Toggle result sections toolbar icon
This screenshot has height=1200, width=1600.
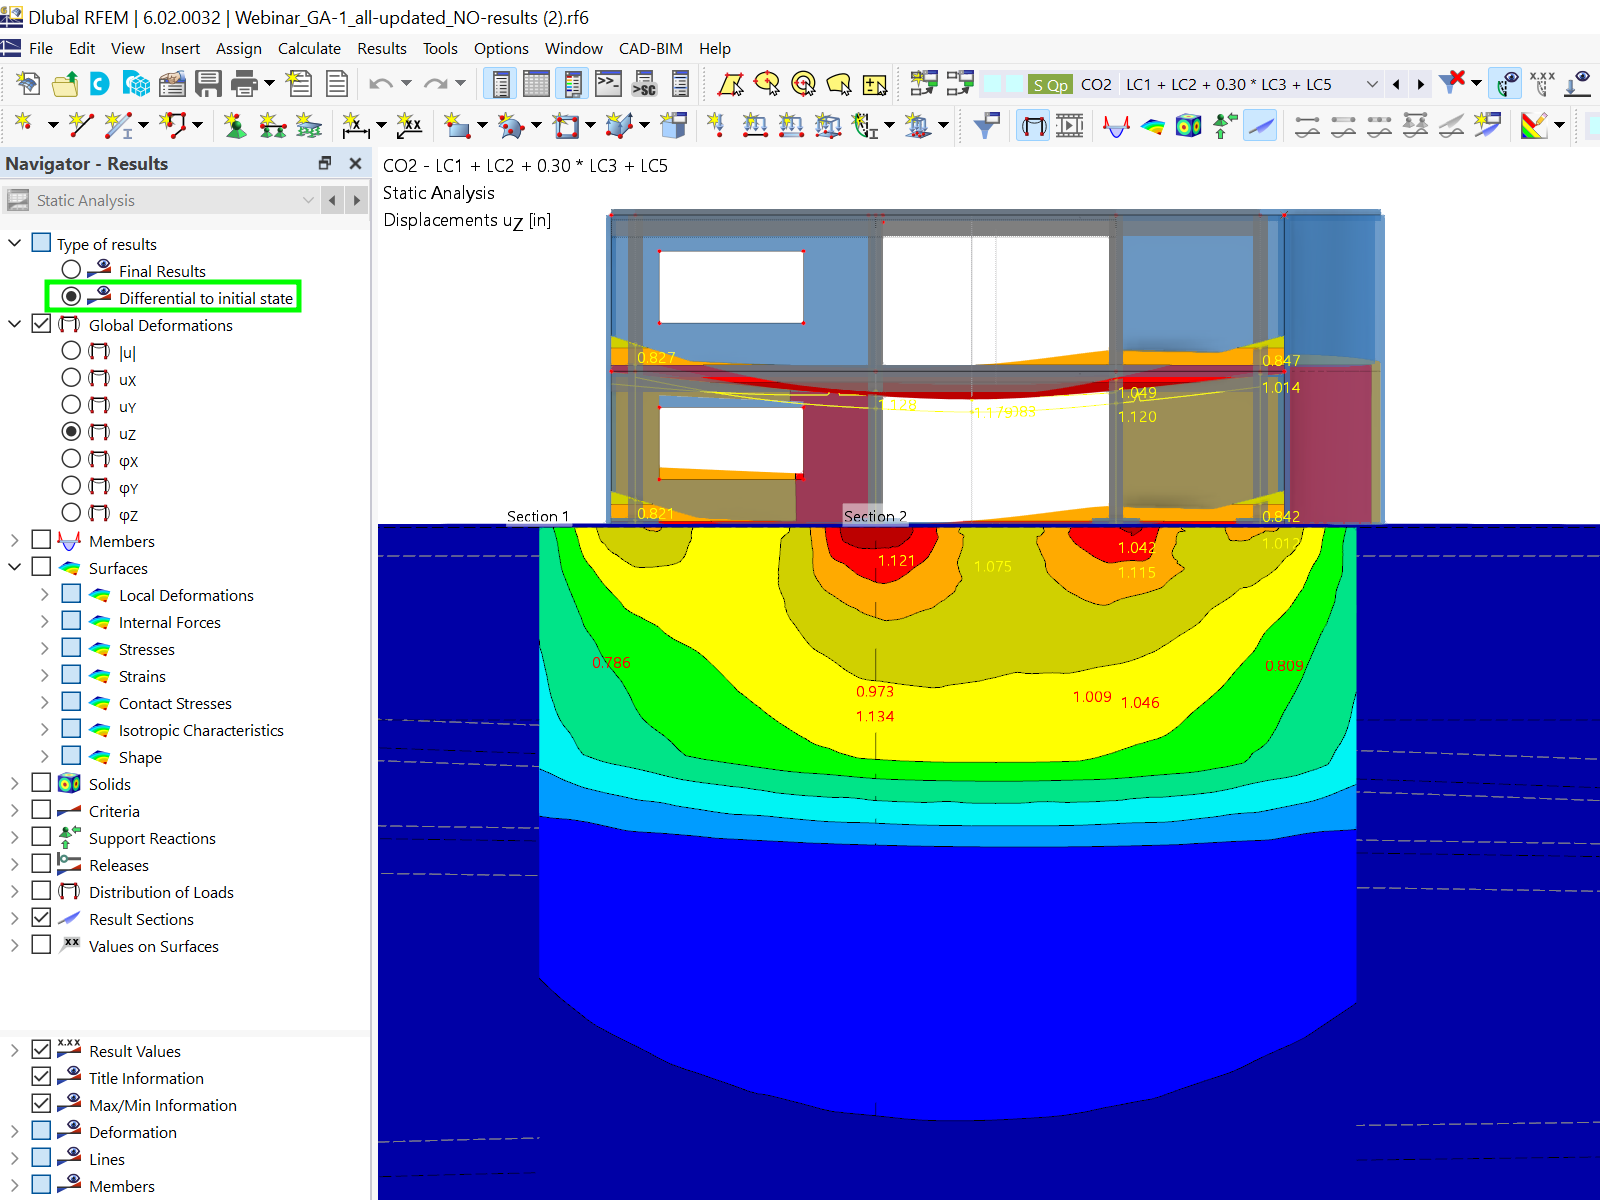1260,125
